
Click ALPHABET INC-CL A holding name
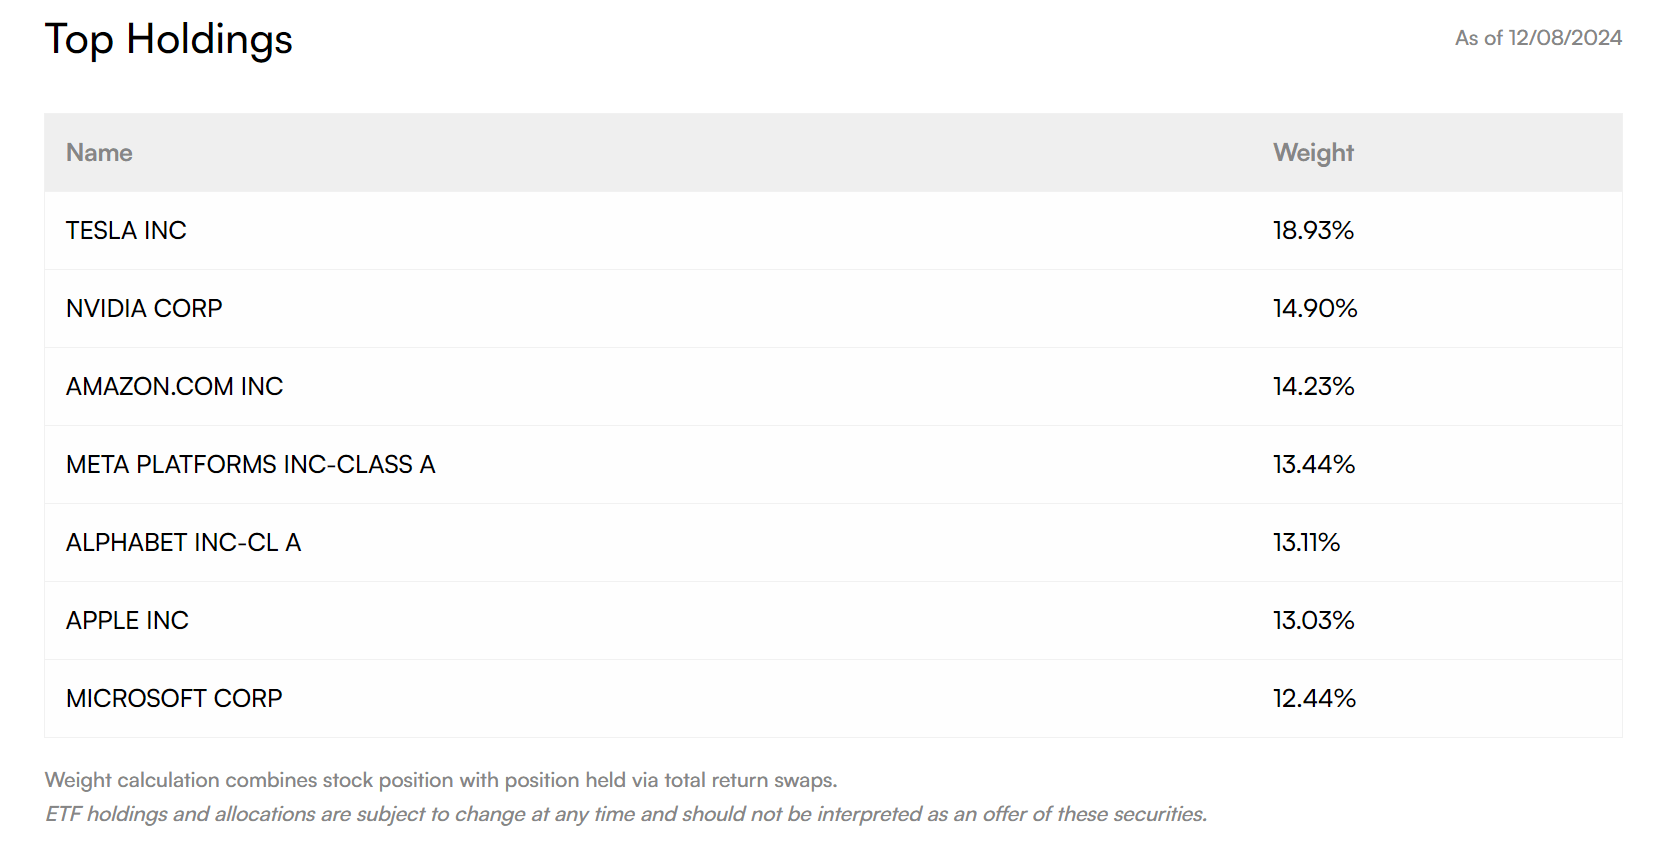click(x=183, y=543)
